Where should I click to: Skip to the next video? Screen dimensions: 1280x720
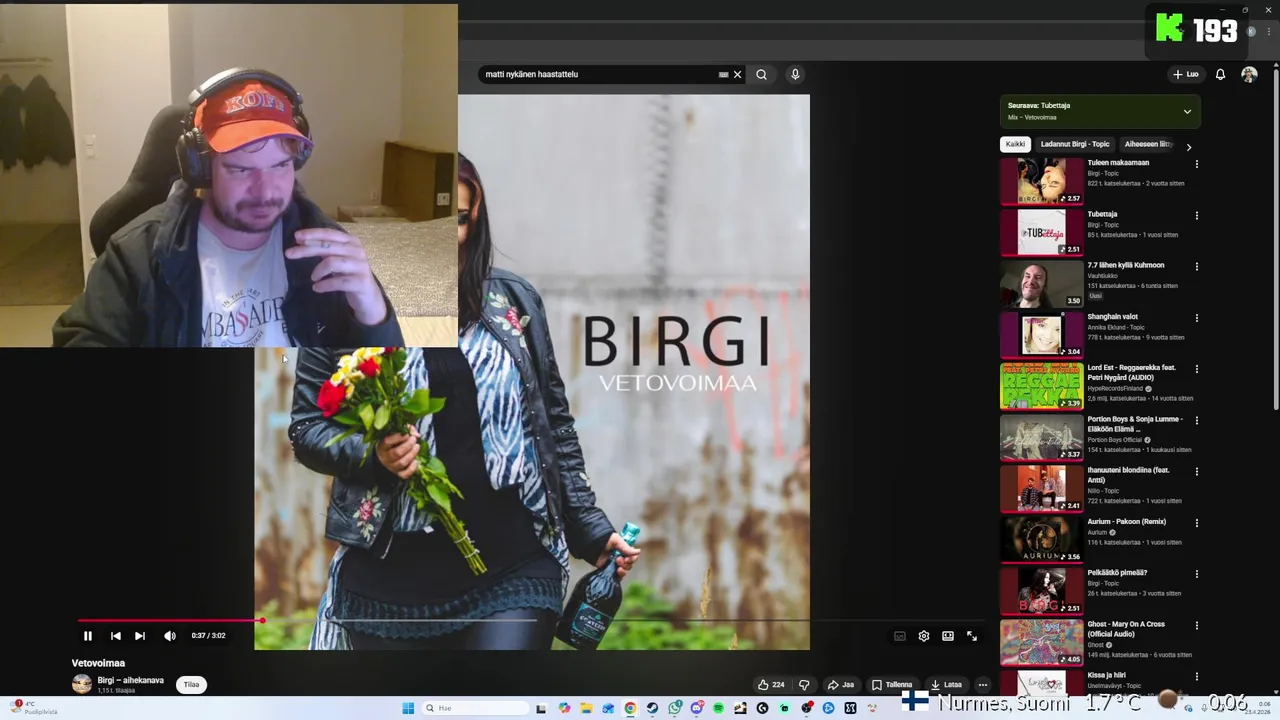(x=140, y=636)
